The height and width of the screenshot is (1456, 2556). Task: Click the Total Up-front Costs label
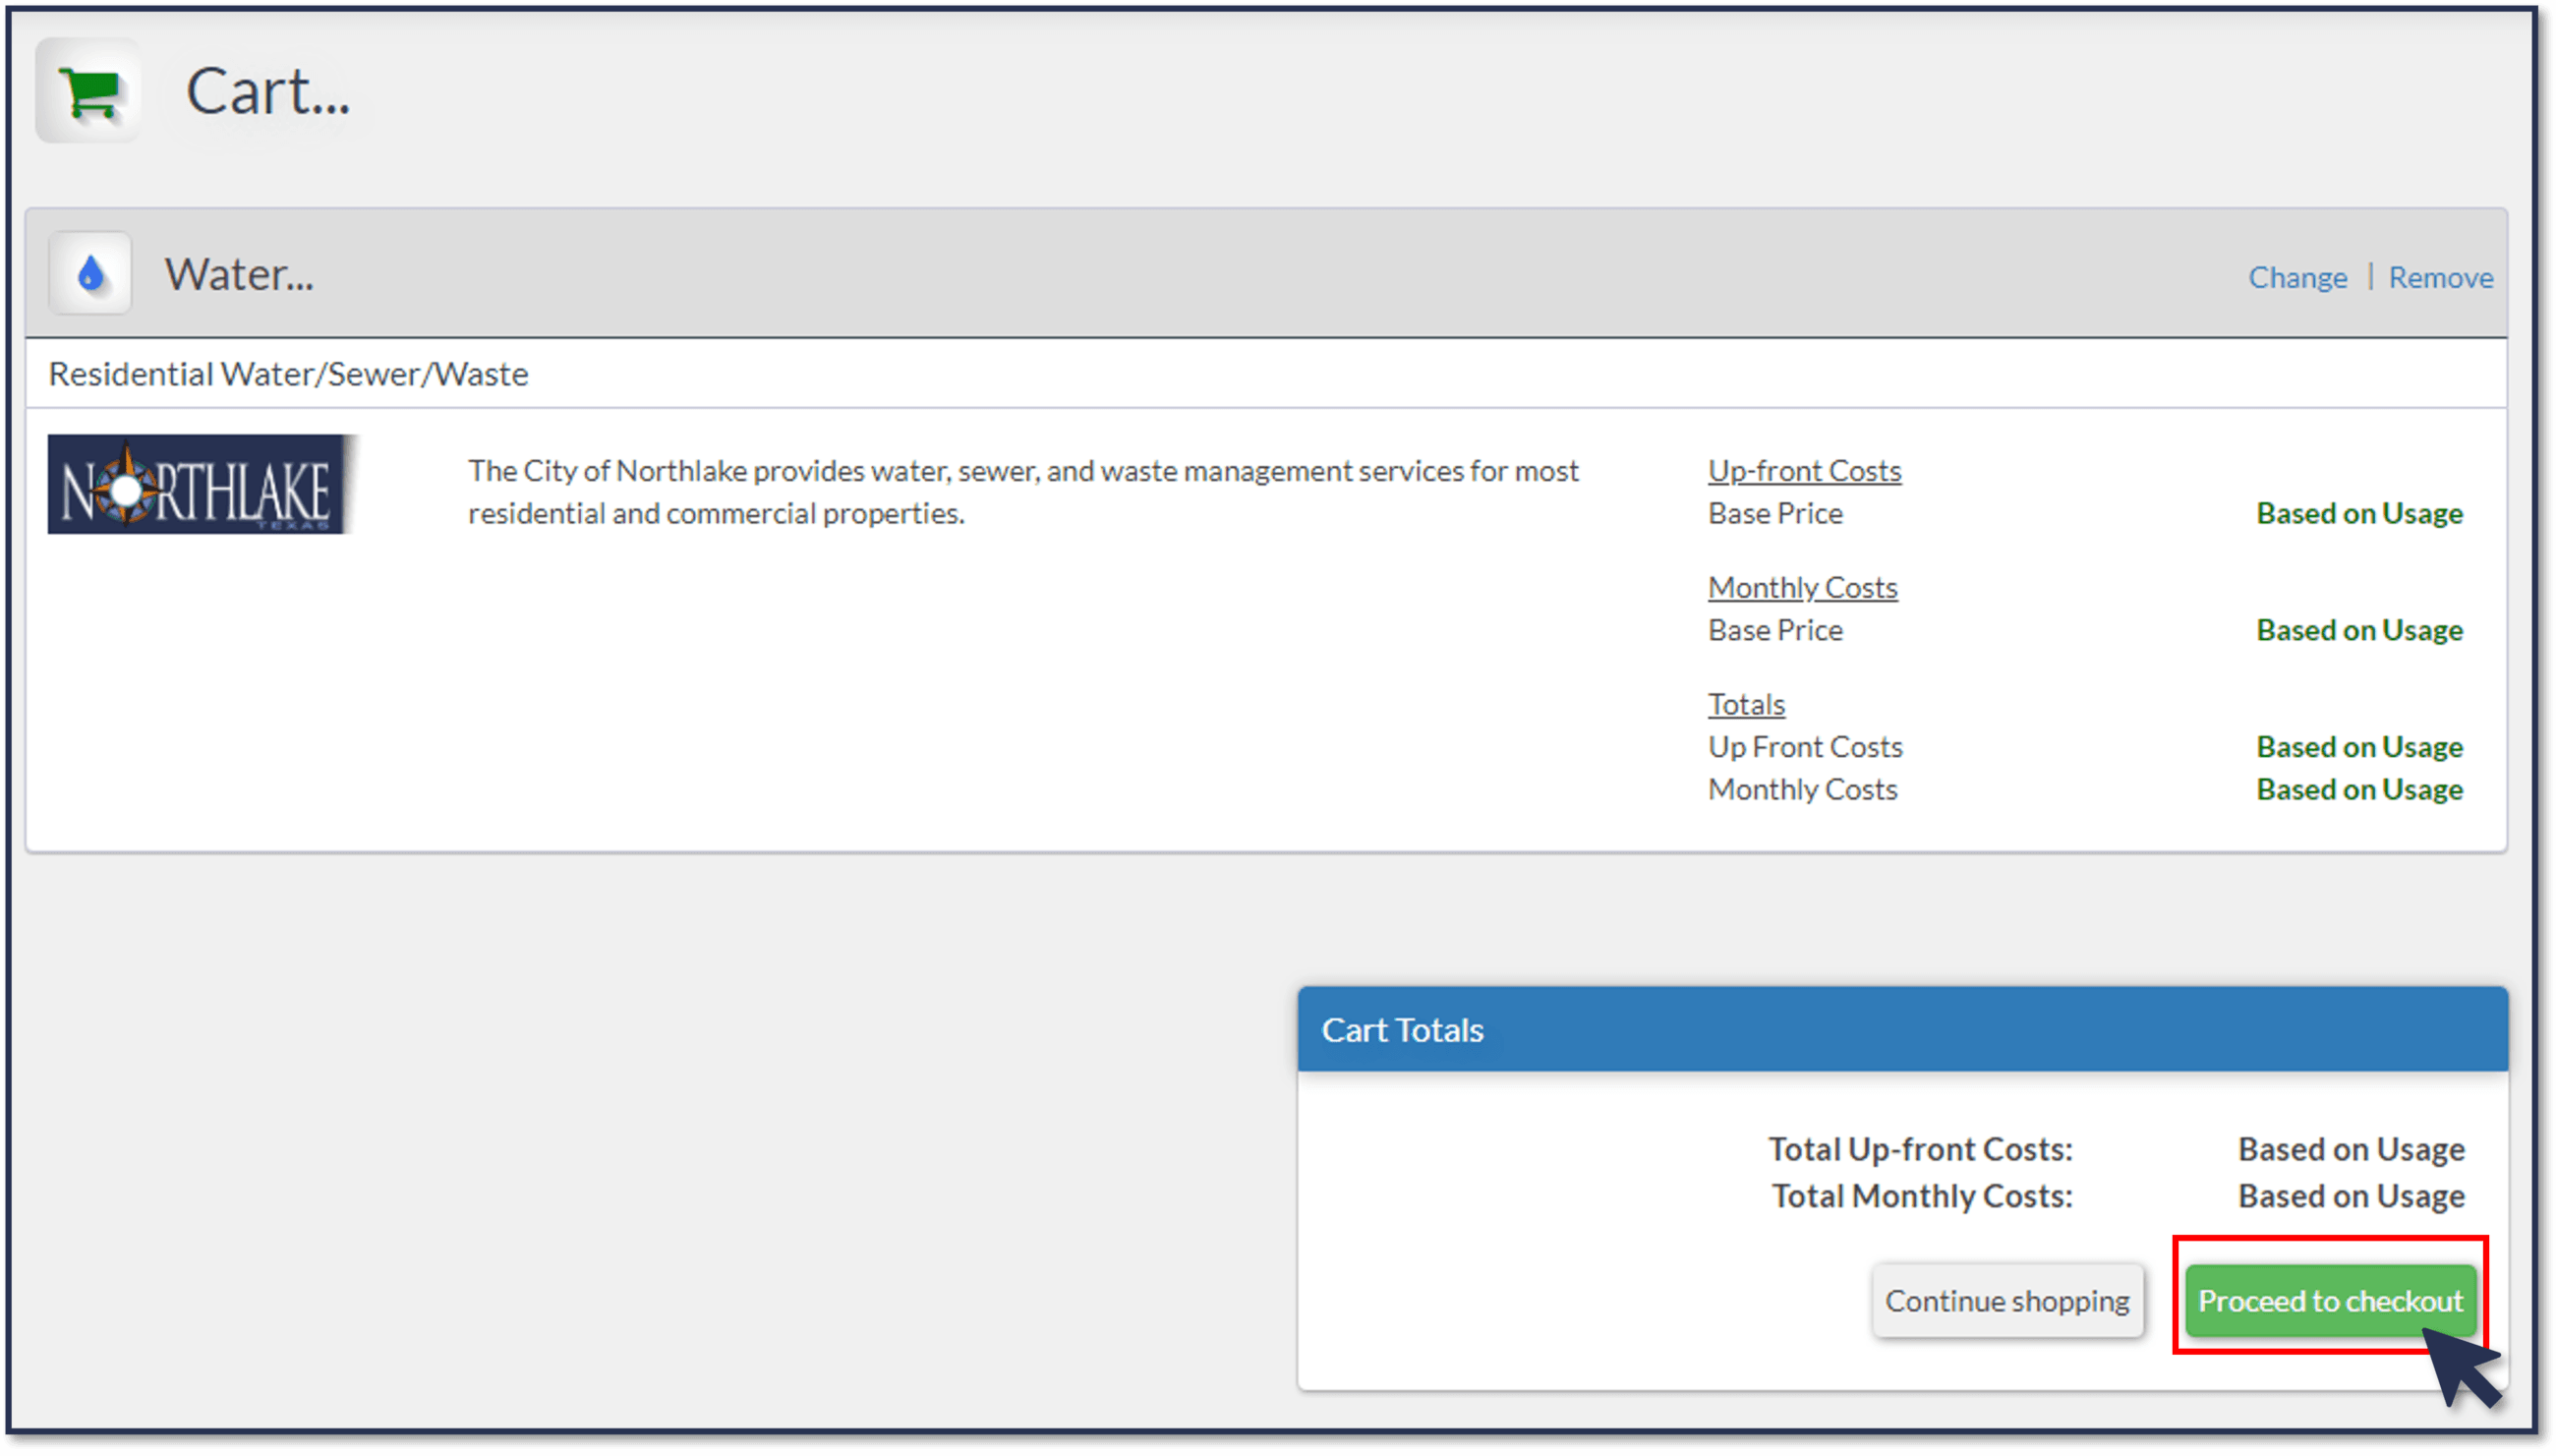point(1920,1149)
